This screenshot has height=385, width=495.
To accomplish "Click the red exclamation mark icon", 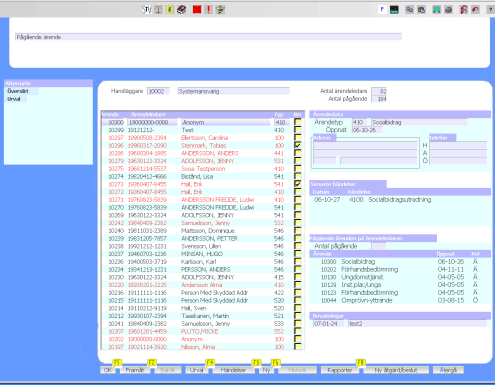I will click(x=209, y=9).
